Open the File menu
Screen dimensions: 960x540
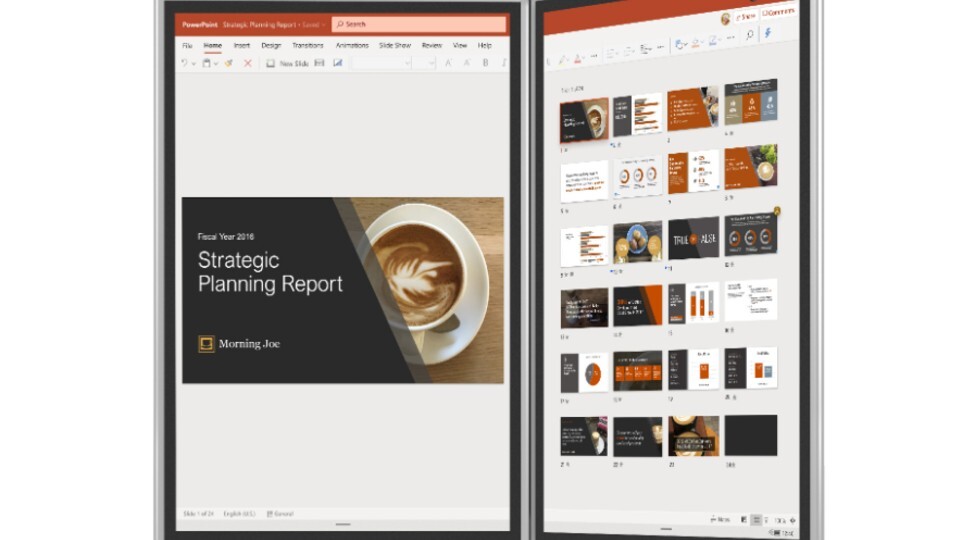click(187, 45)
